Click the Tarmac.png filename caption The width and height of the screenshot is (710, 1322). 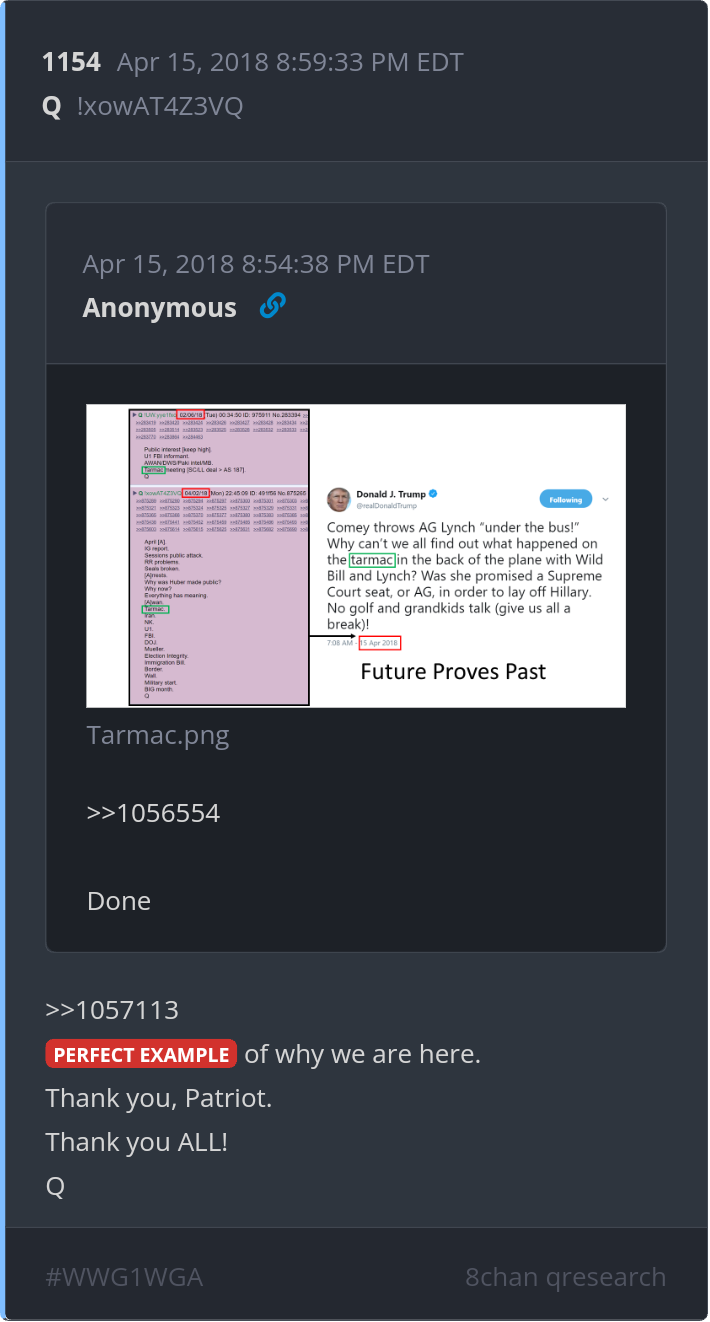158,736
